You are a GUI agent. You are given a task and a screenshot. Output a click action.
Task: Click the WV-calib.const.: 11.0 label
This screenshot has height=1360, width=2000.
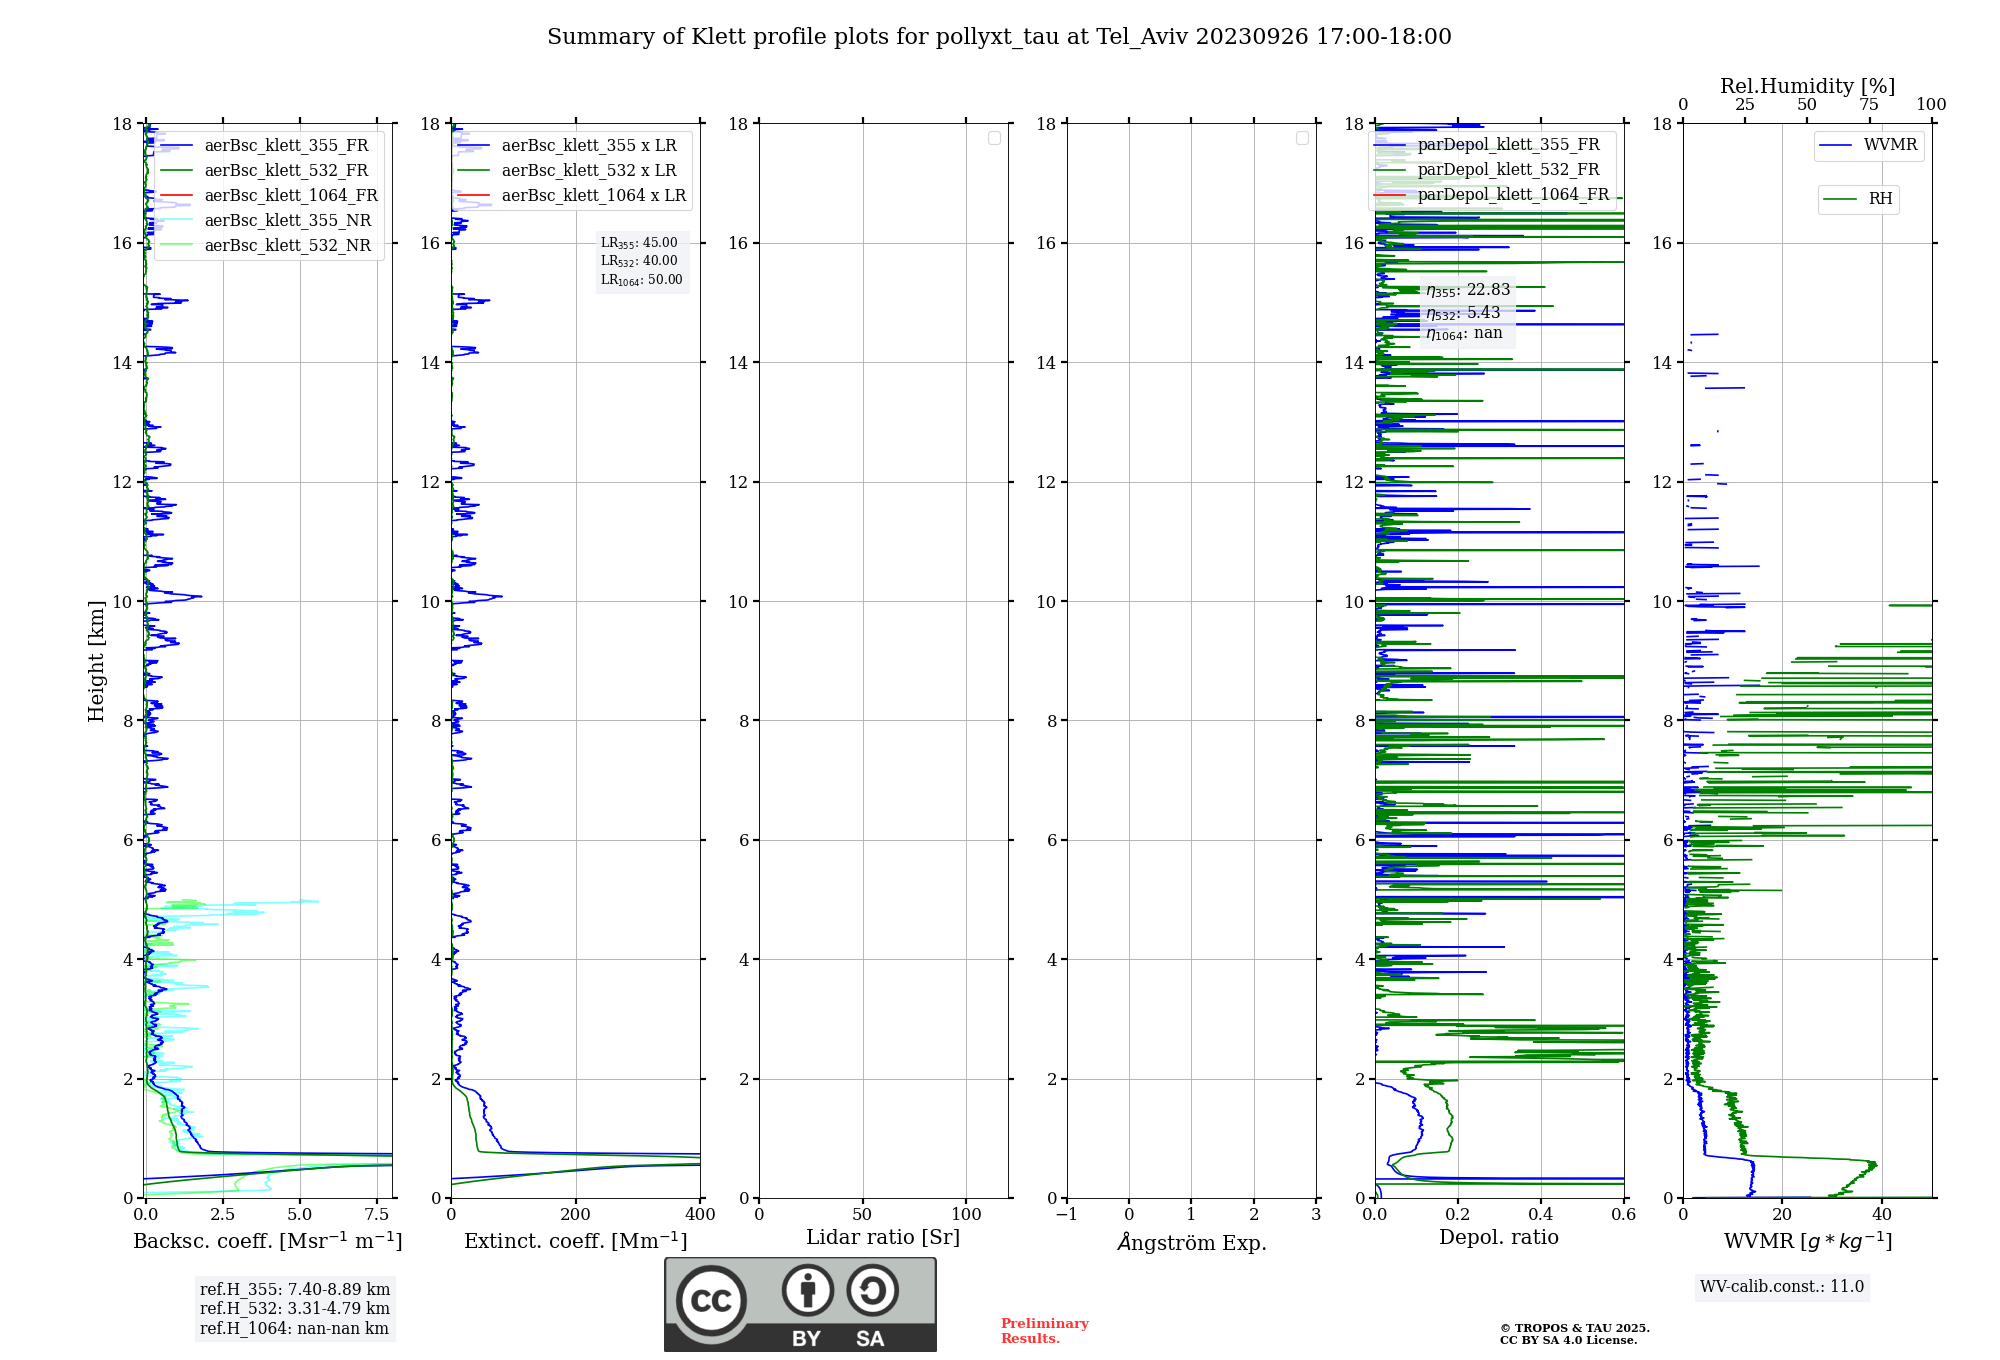coord(1781,1286)
